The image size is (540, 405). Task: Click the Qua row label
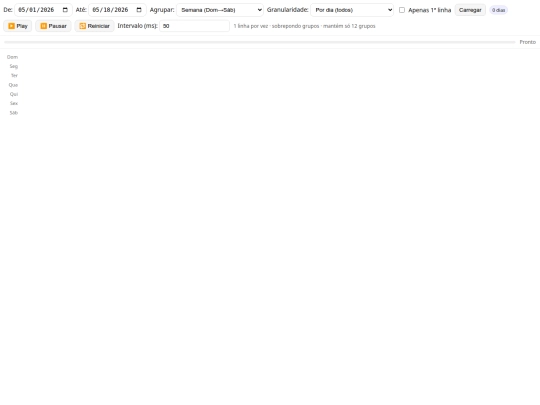13,85
